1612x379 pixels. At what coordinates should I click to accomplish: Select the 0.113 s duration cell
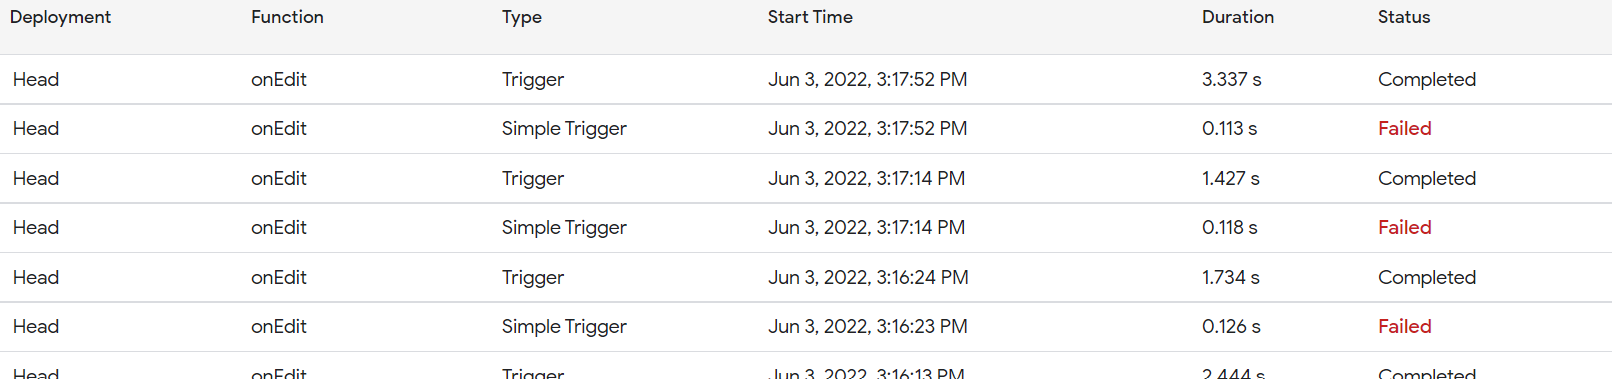pyautogui.click(x=1229, y=128)
